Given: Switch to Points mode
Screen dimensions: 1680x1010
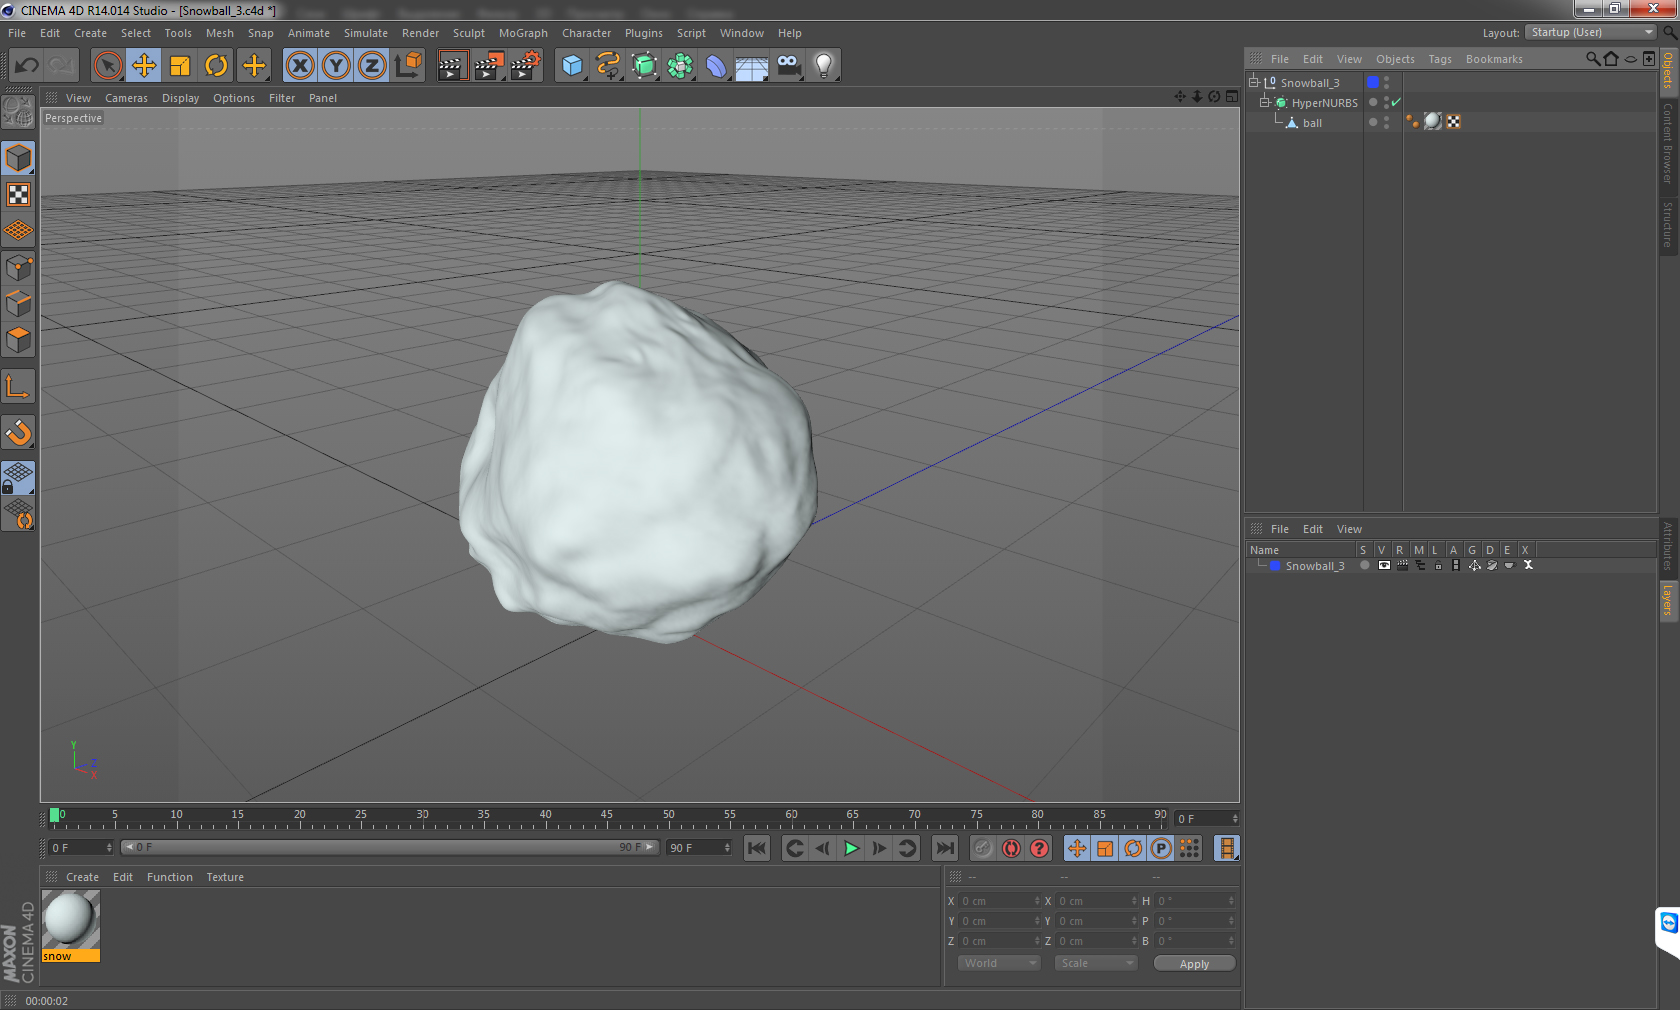Looking at the screenshot, I should click(18, 267).
